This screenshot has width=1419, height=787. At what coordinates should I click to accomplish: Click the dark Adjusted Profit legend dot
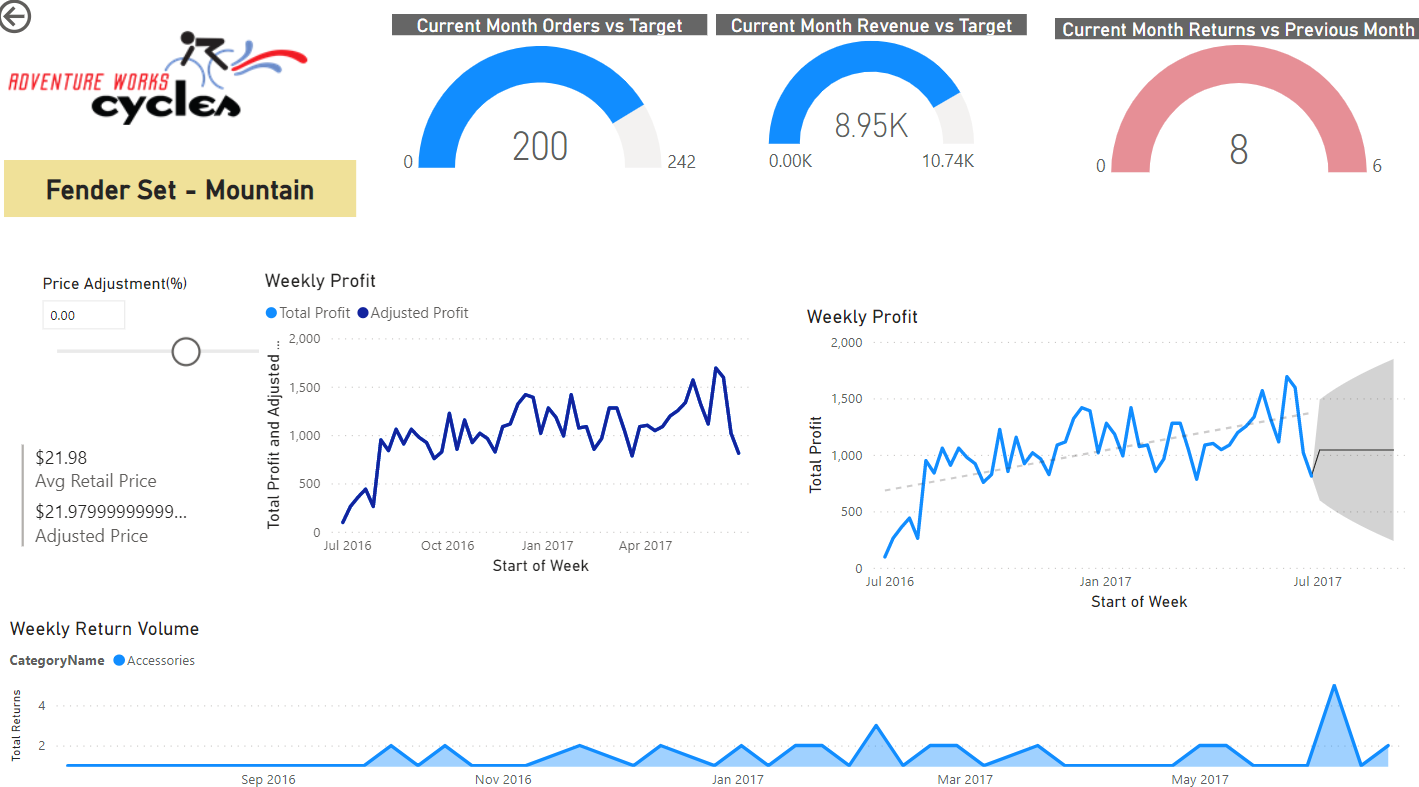click(362, 313)
